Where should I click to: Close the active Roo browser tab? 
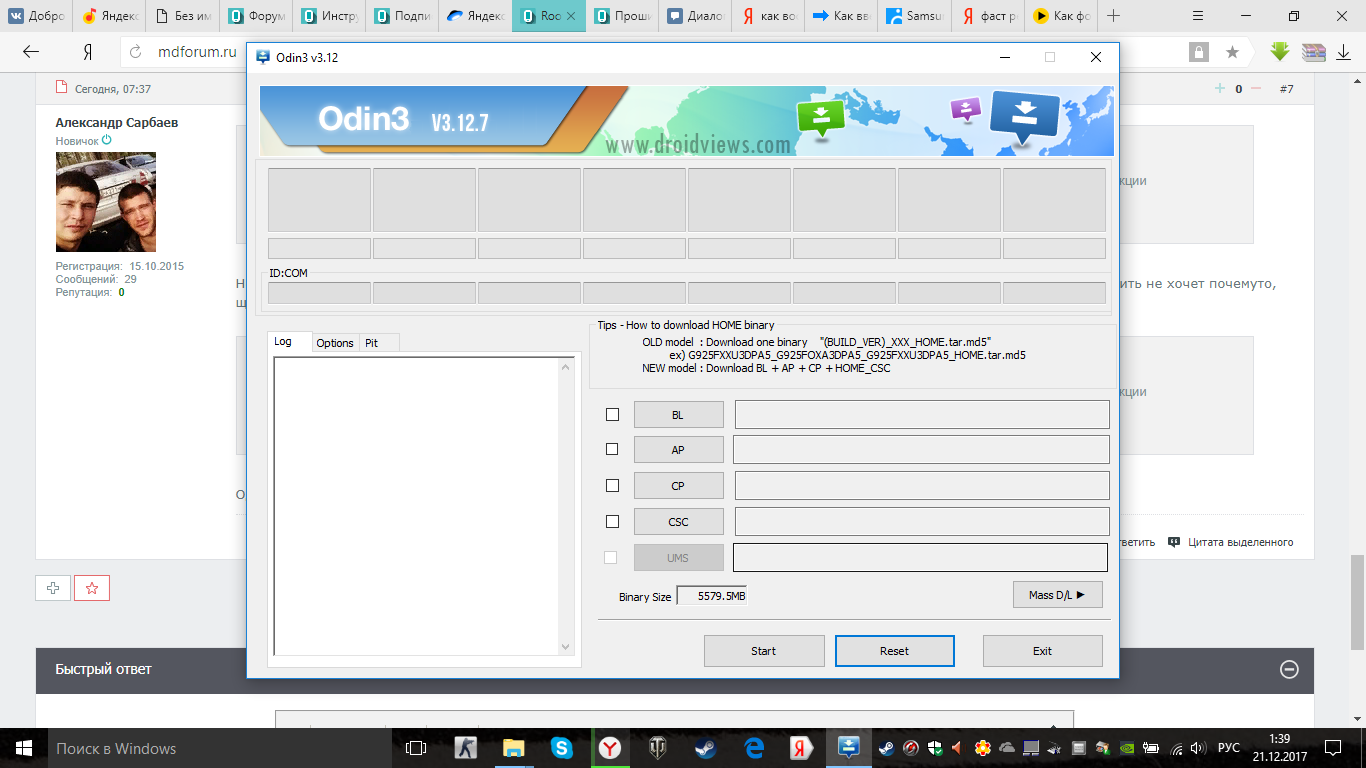[571, 16]
